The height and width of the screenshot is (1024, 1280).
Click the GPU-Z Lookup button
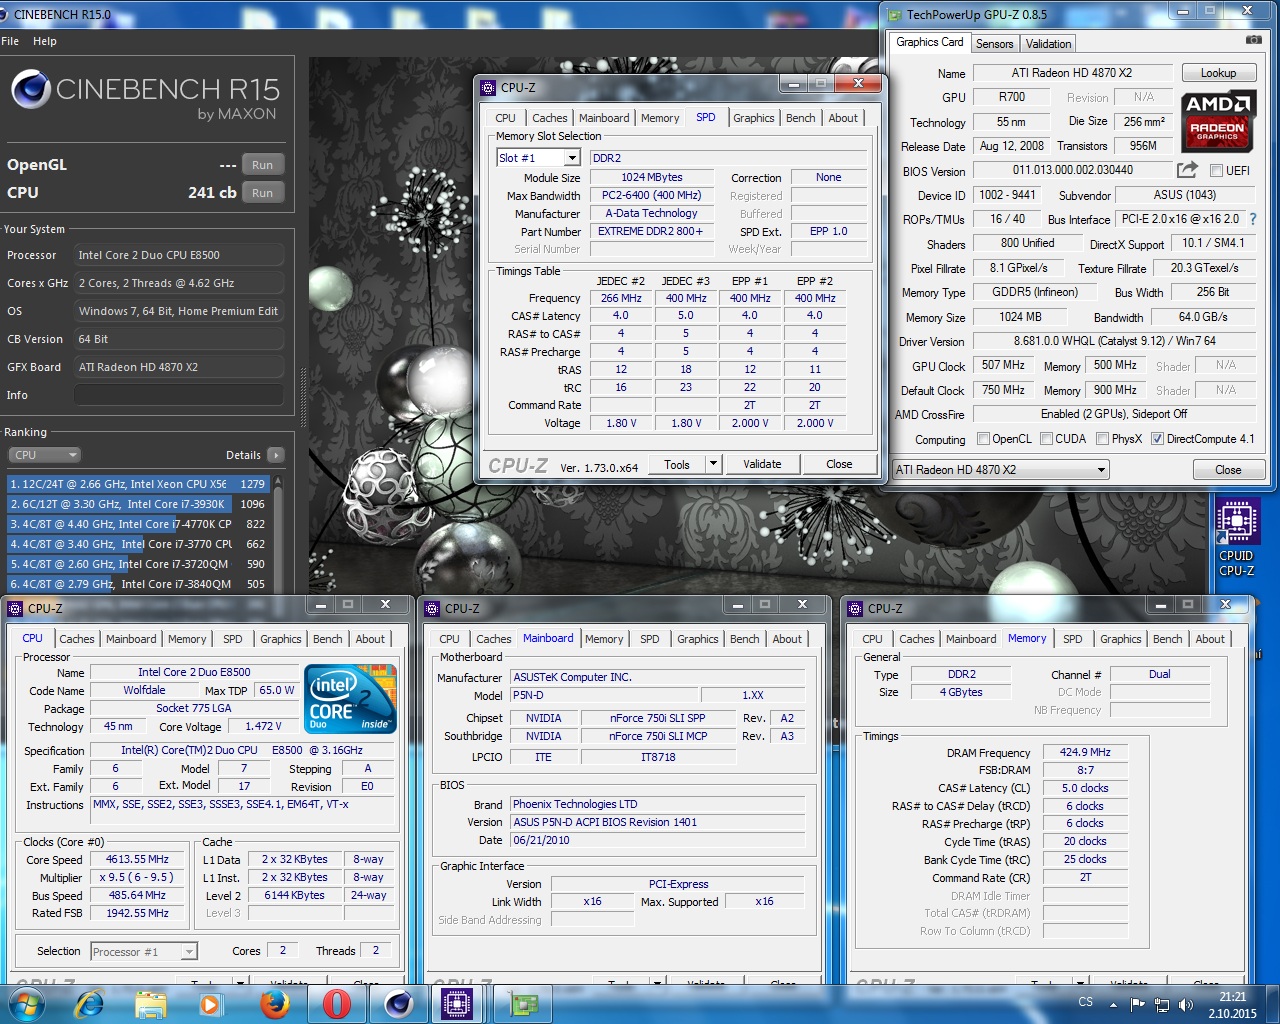(1218, 73)
